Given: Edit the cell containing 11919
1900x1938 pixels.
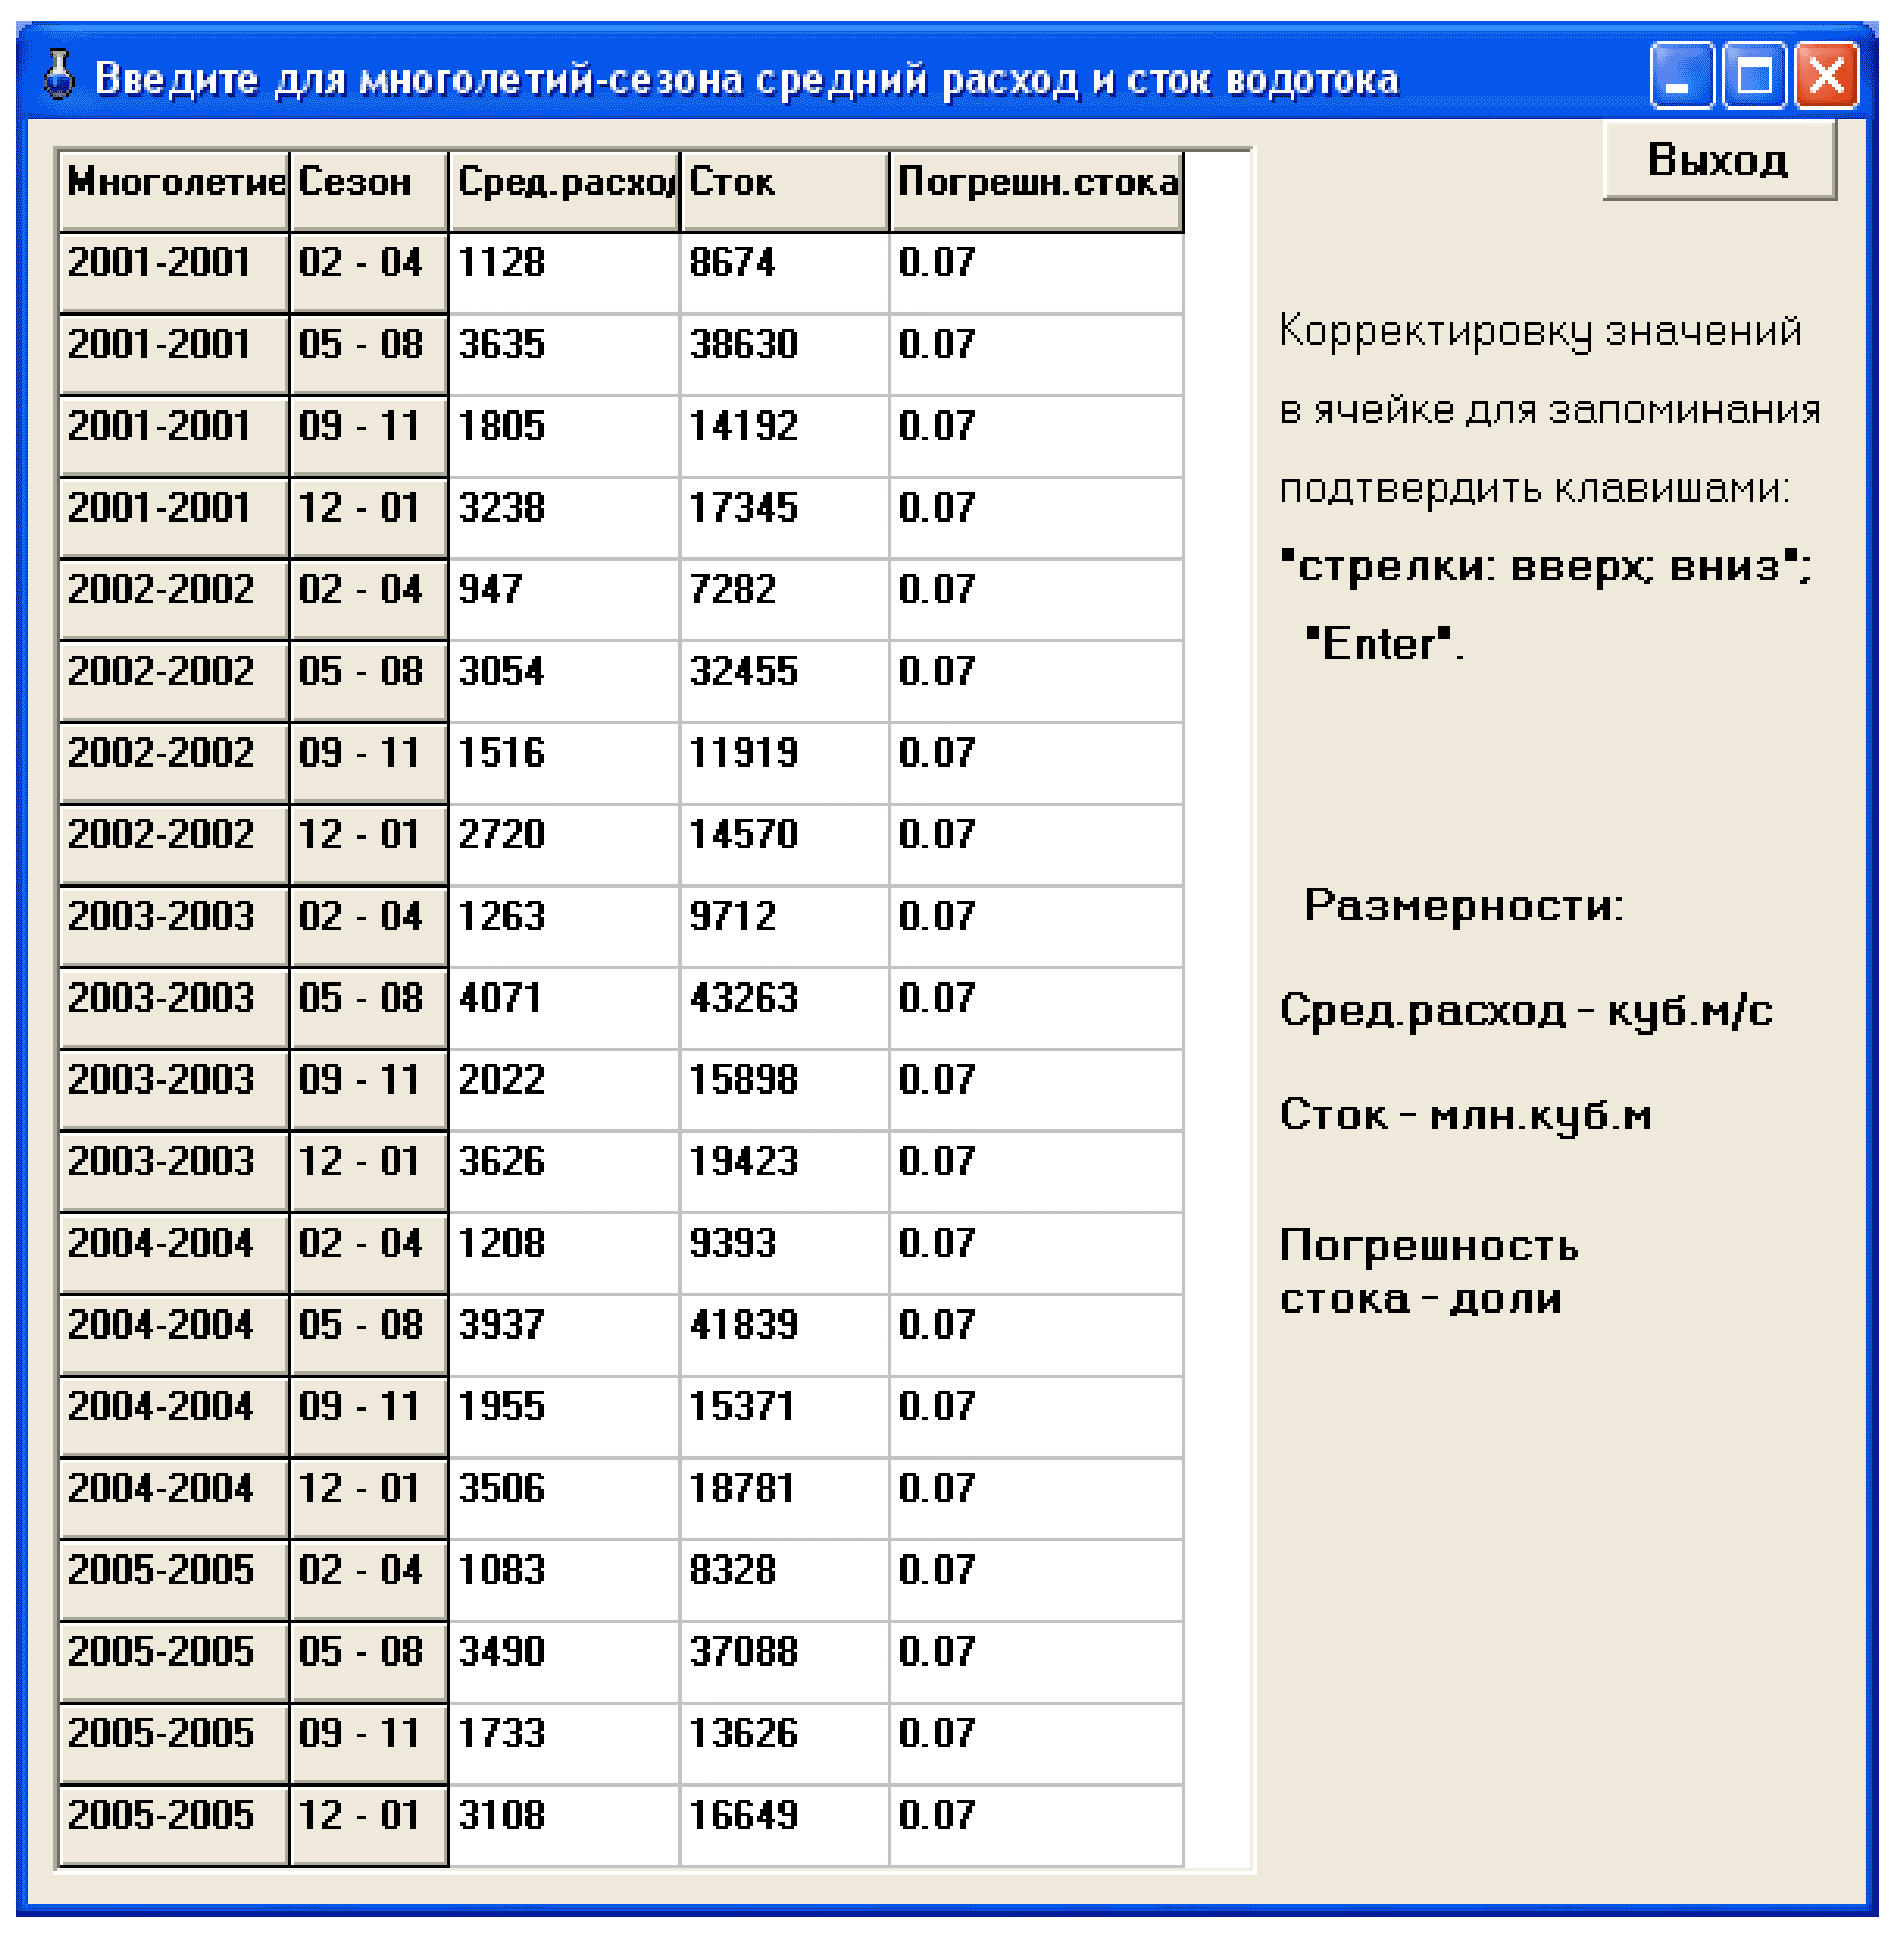Looking at the screenshot, I should (784, 764).
